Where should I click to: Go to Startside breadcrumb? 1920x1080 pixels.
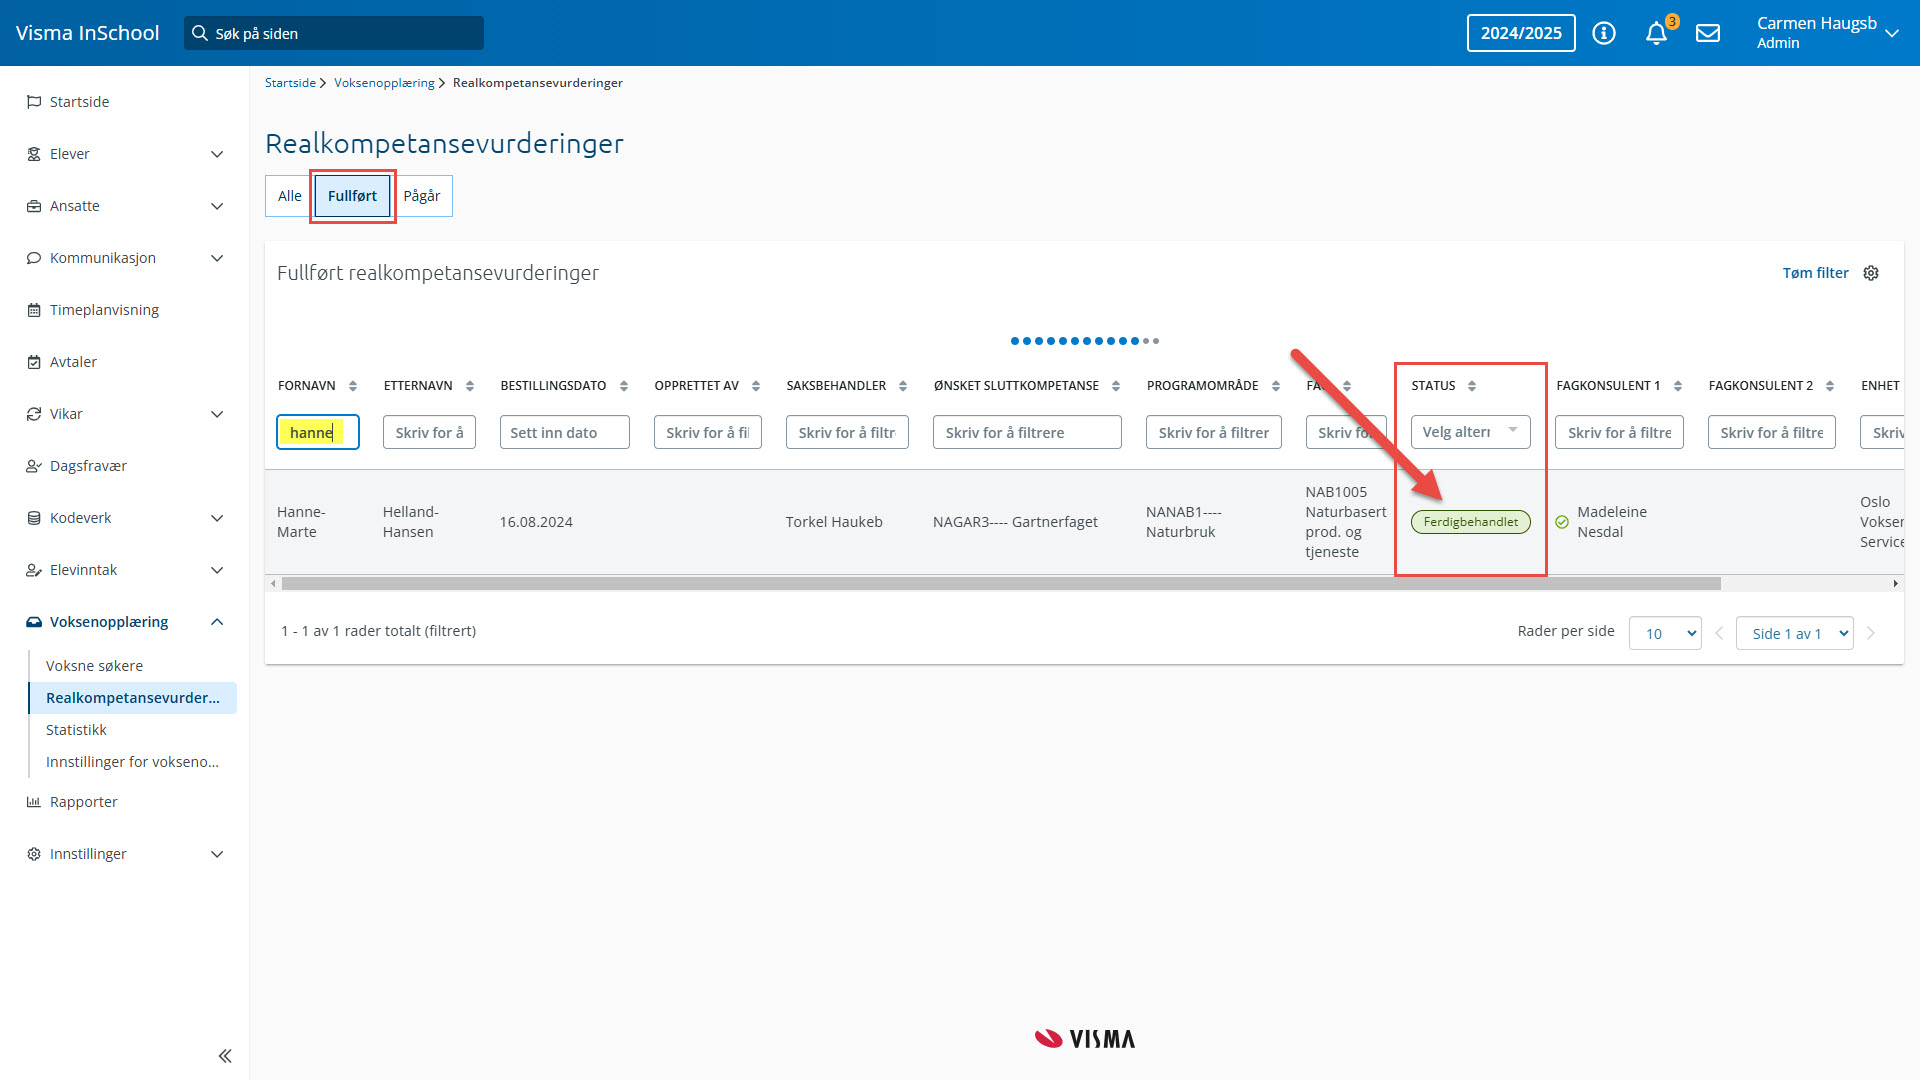coord(290,83)
